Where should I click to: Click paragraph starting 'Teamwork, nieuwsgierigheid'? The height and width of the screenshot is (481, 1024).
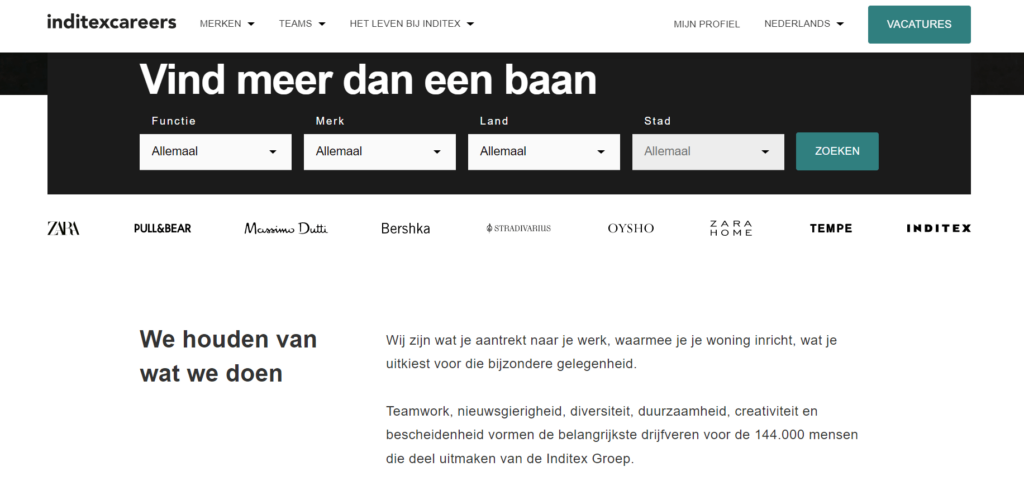tap(622, 435)
